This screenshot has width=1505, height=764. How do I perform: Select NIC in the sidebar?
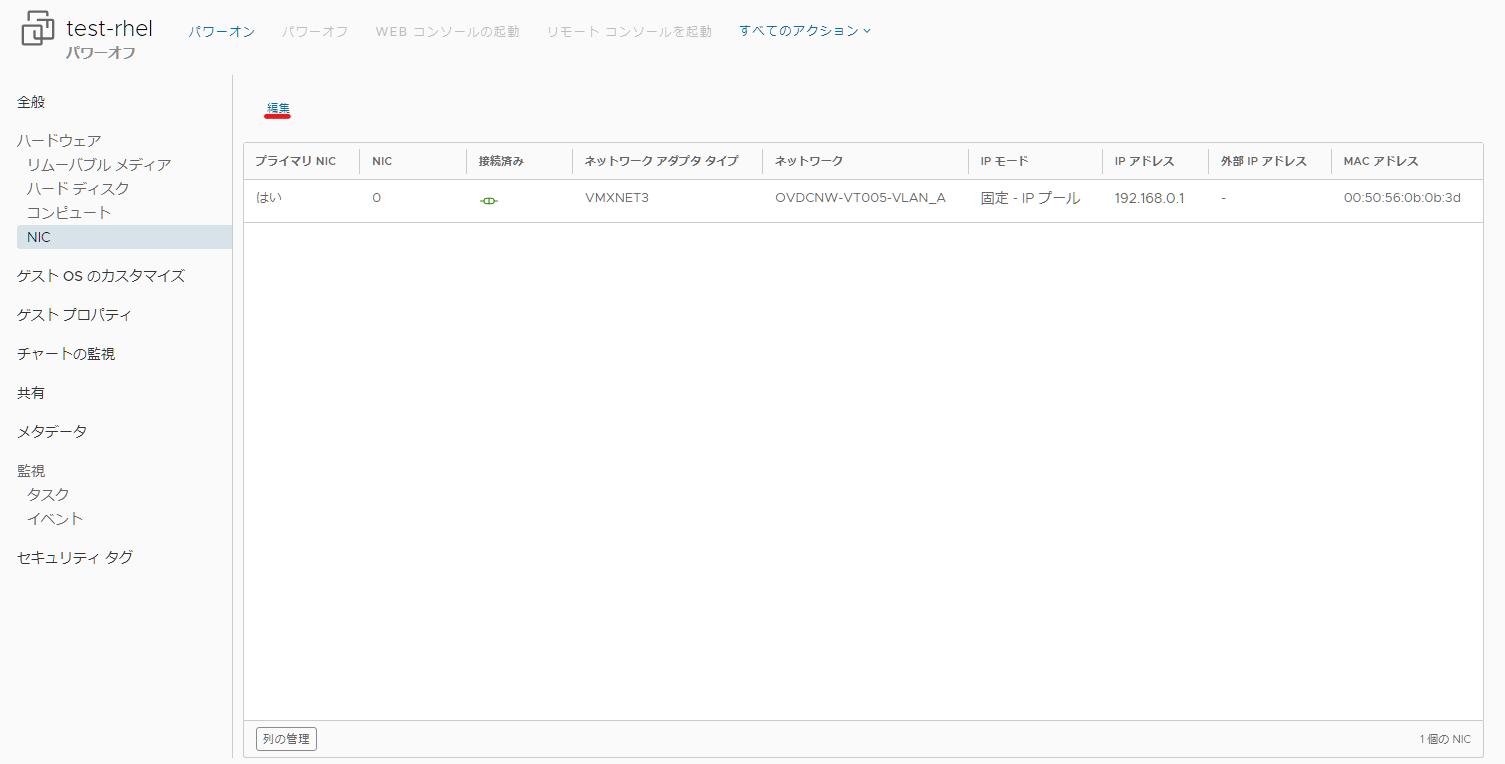click(124, 237)
